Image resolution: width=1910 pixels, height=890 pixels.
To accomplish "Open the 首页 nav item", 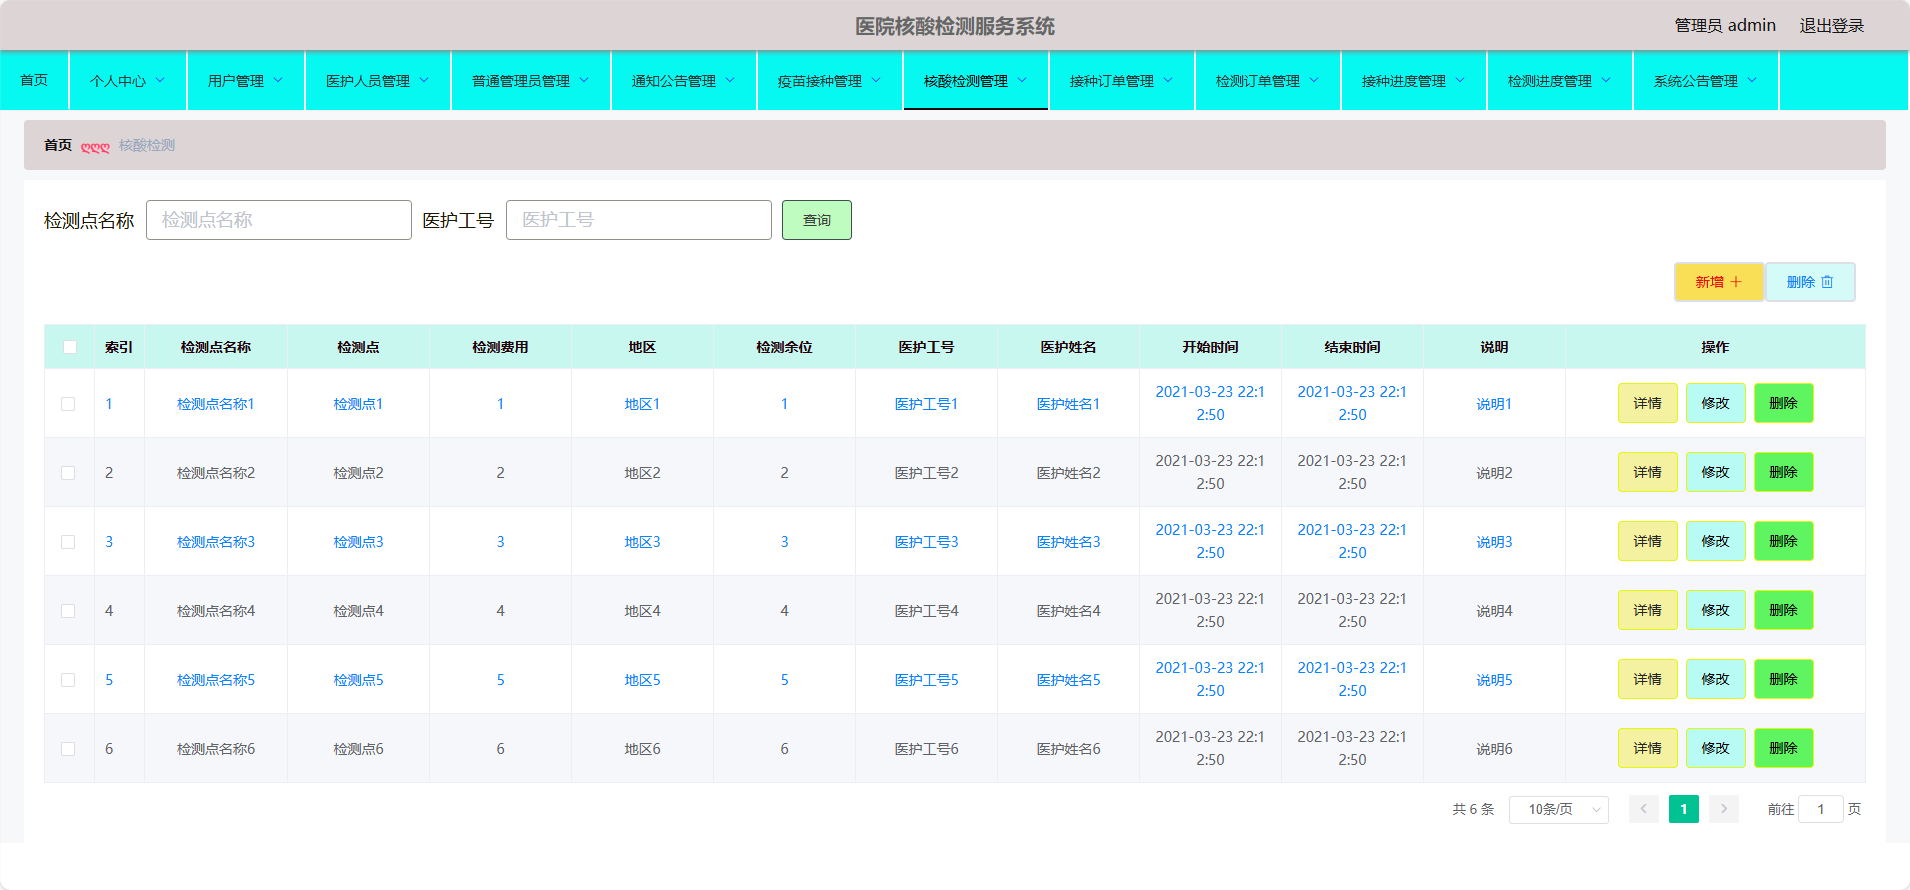I will (x=34, y=80).
